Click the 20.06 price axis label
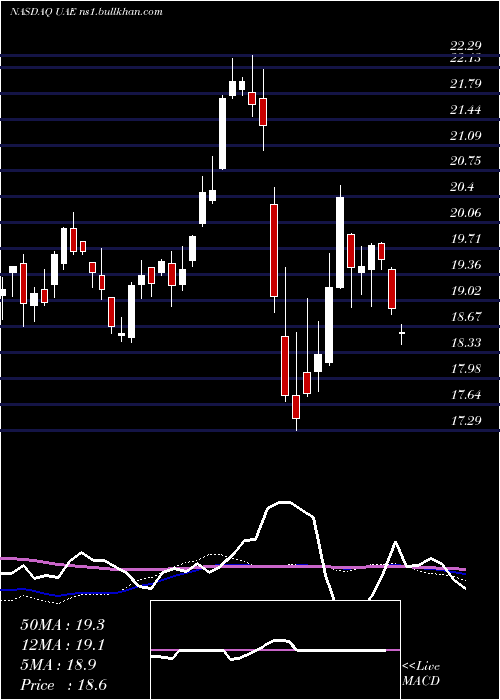Image resolution: width=500 pixels, height=700 pixels. [x=466, y=213]
